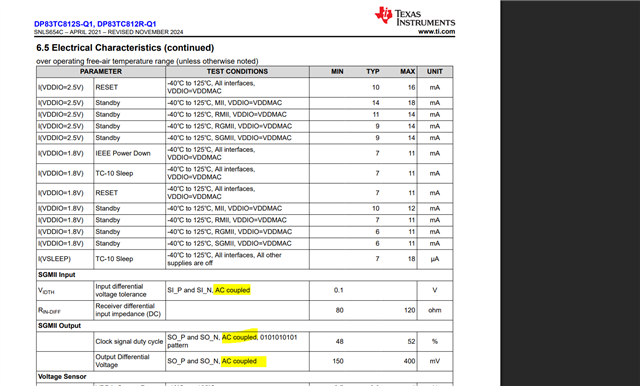This screenshot has width=640, height=386.
Task: Click the 0101010101 pattern condition text
Action: [232, 341]
